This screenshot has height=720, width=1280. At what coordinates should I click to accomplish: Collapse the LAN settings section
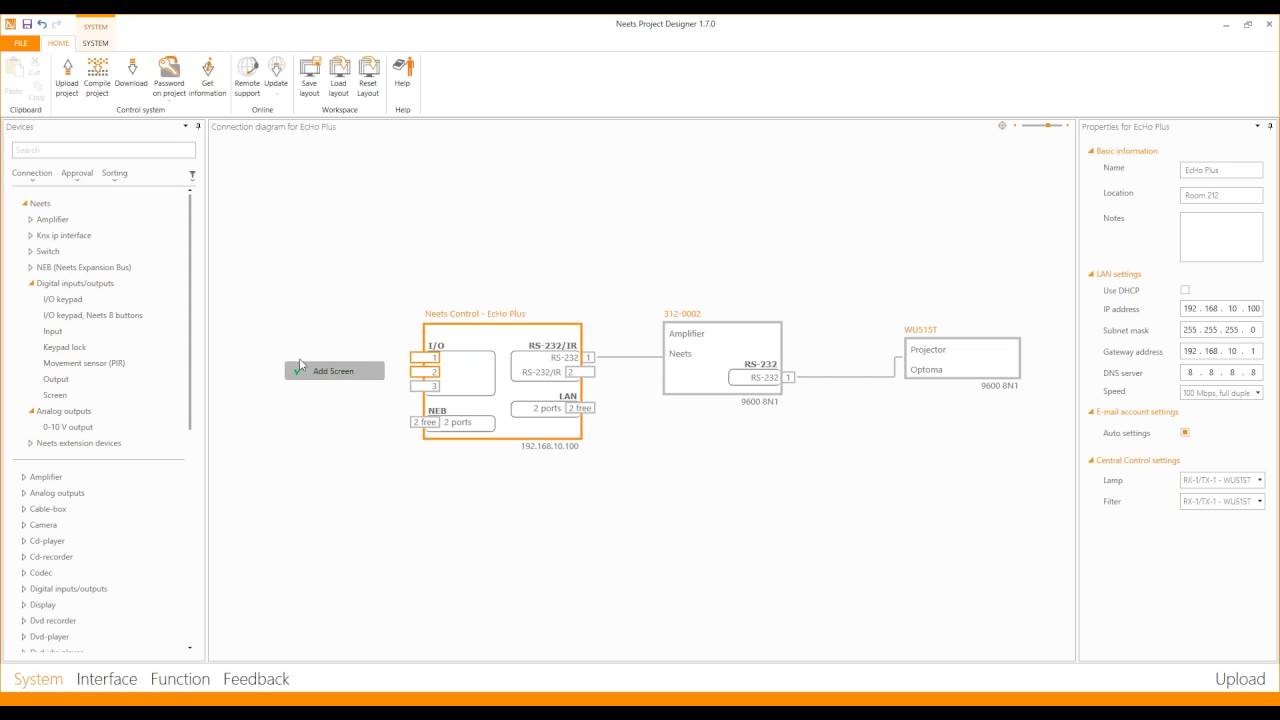1091,274
